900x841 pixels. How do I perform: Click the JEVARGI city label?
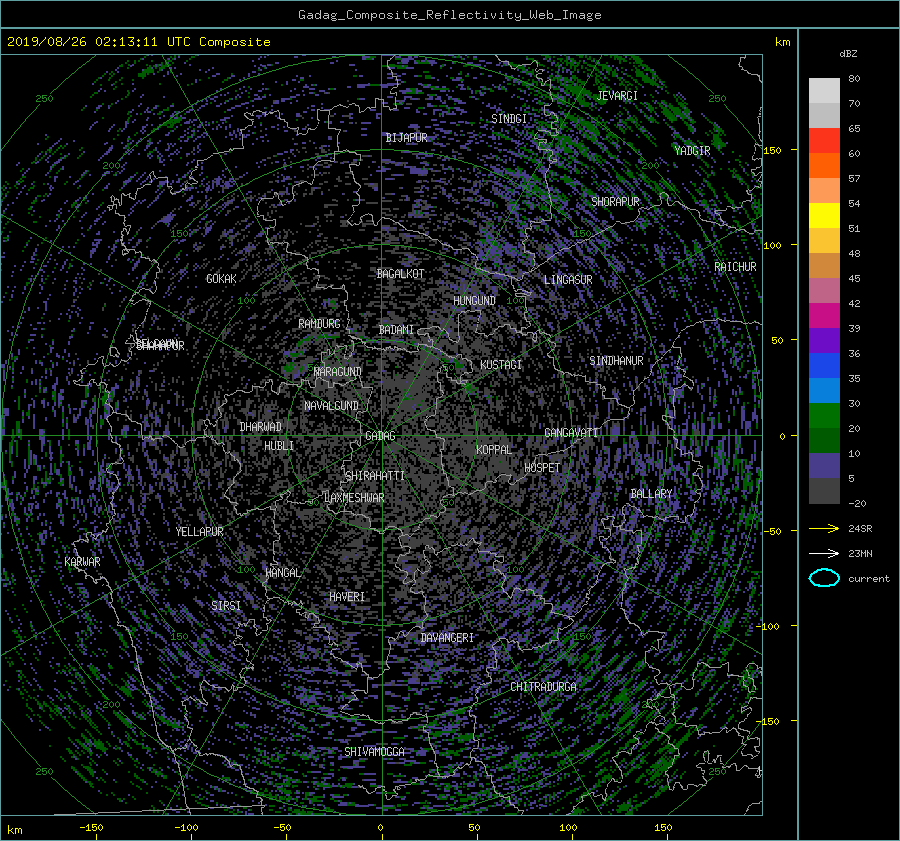[x=617, y=96]
